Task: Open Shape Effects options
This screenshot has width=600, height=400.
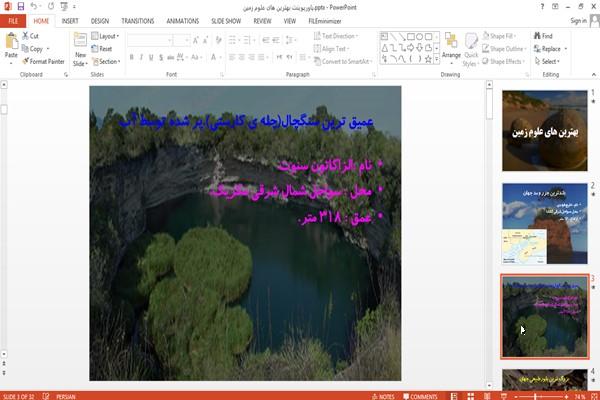Action: [x=502, y=61]
